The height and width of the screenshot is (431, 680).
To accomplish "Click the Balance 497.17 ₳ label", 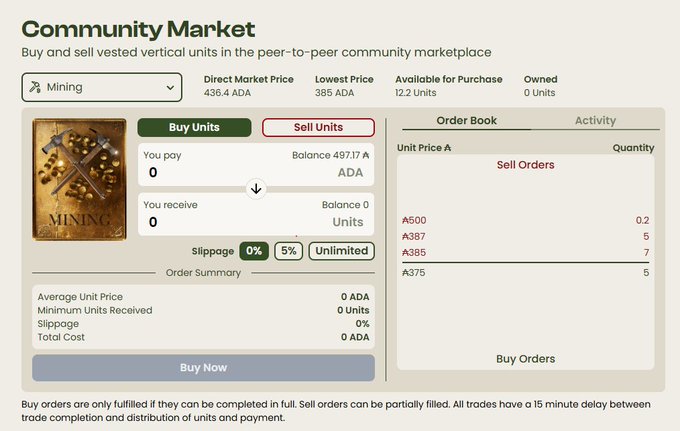I will coord(330,155).
